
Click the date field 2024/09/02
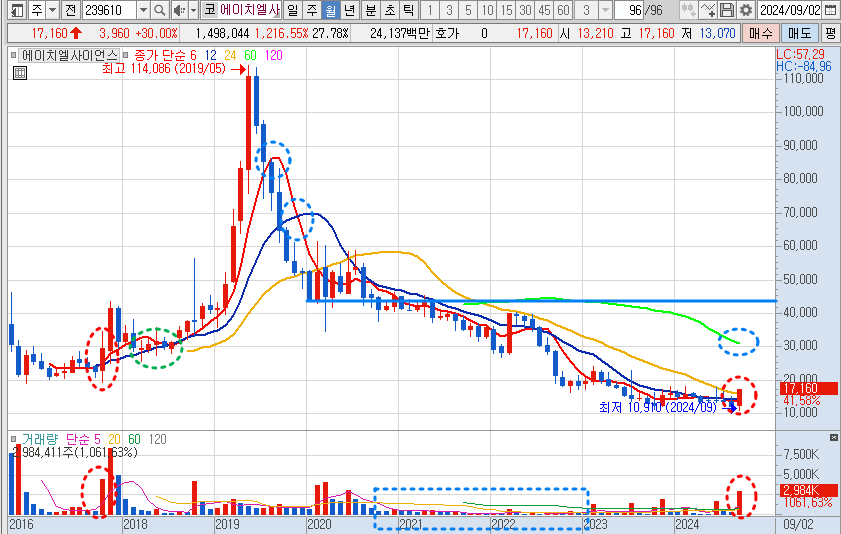pos(790,10)
